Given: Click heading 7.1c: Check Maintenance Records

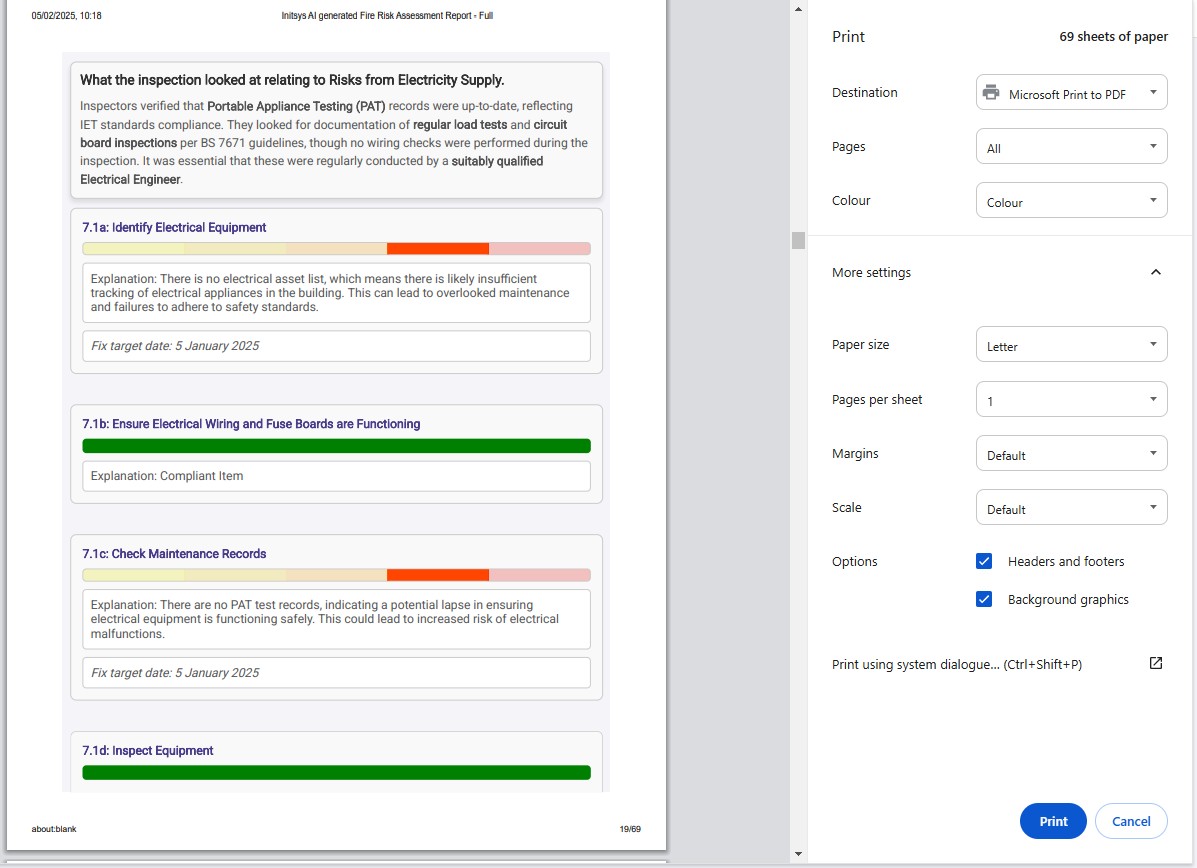Looking at the screenshot, I should click(174, 553).
